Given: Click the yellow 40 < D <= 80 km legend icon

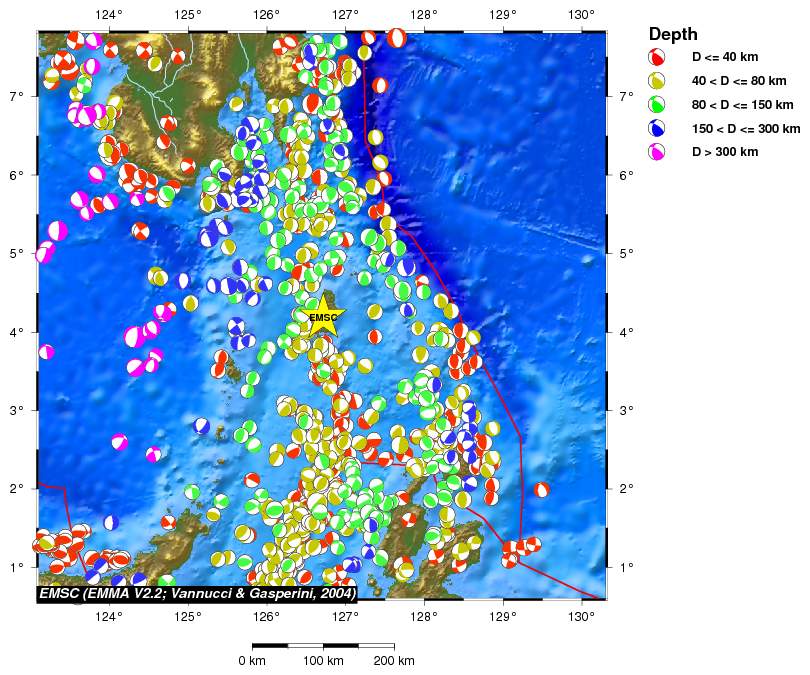Looking at the screenshot, I should tap(658, 81).
